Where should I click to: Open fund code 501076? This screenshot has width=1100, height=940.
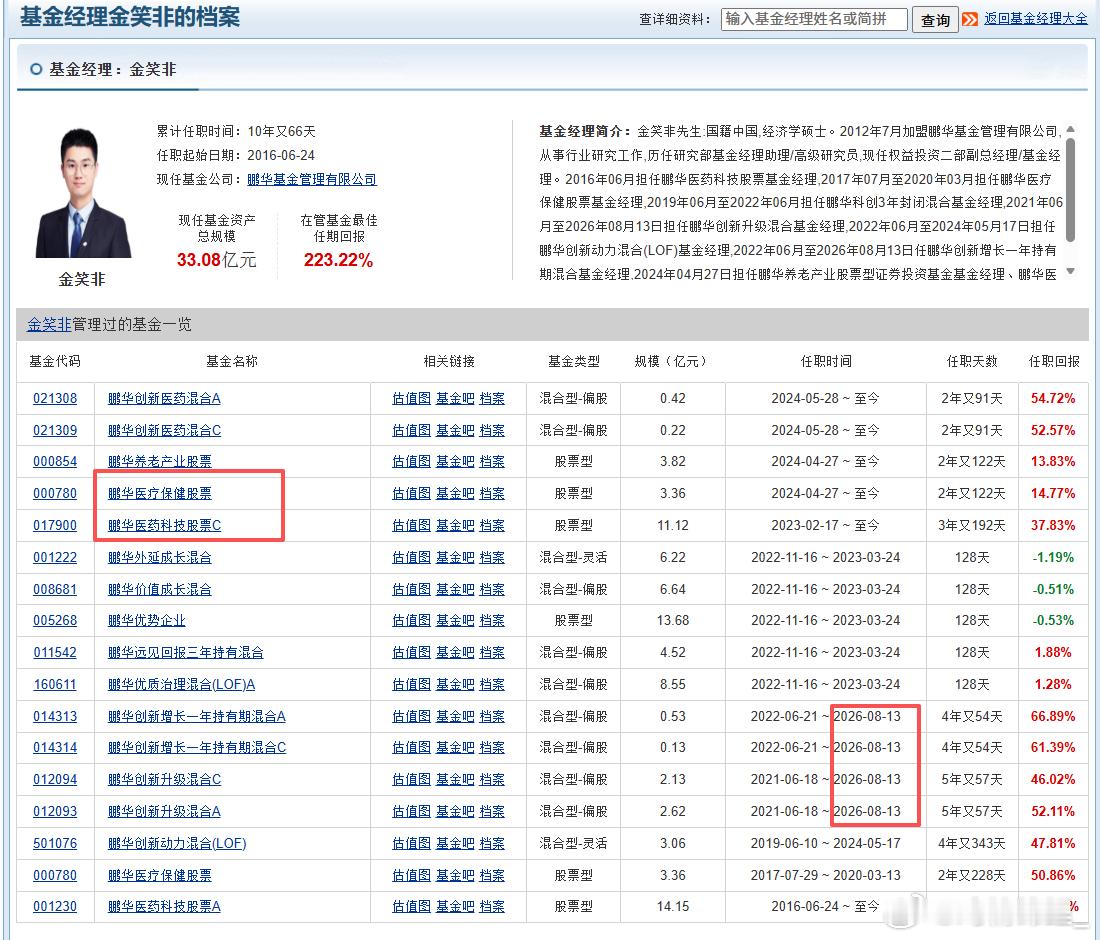pos(55,843)
